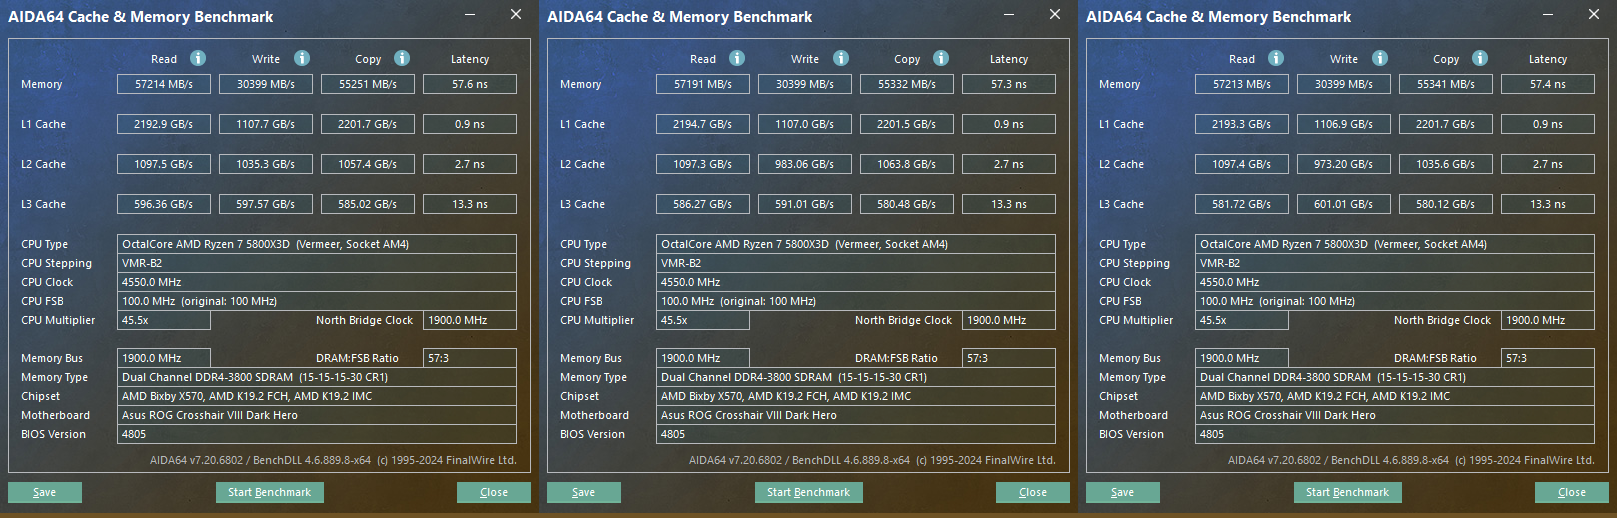Select the 55251 MB/s memory copy field

pyautogui.click(x=368, y=84)
